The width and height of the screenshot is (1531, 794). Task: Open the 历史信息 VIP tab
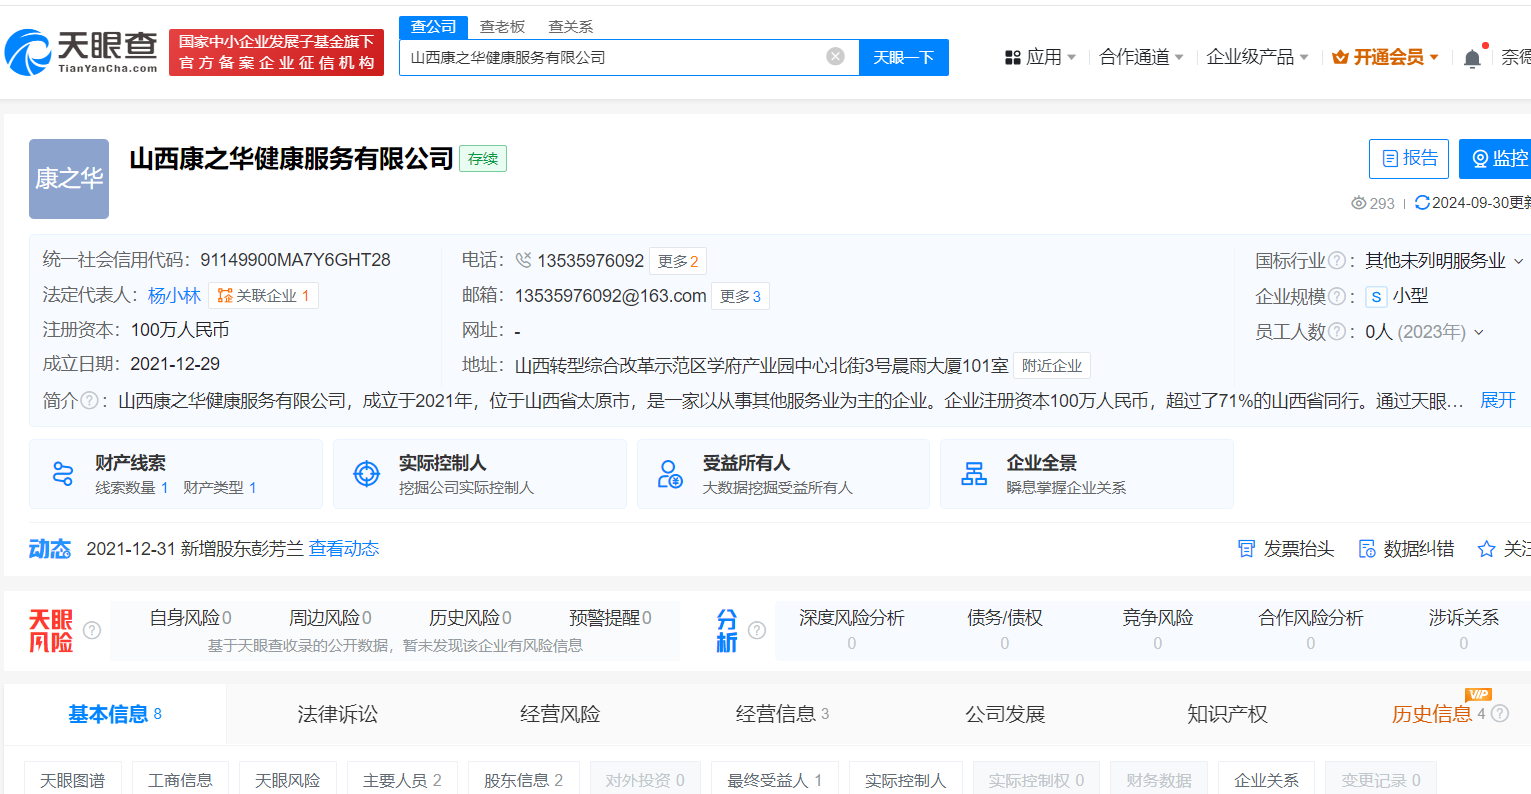click(x=1432, y=714)
